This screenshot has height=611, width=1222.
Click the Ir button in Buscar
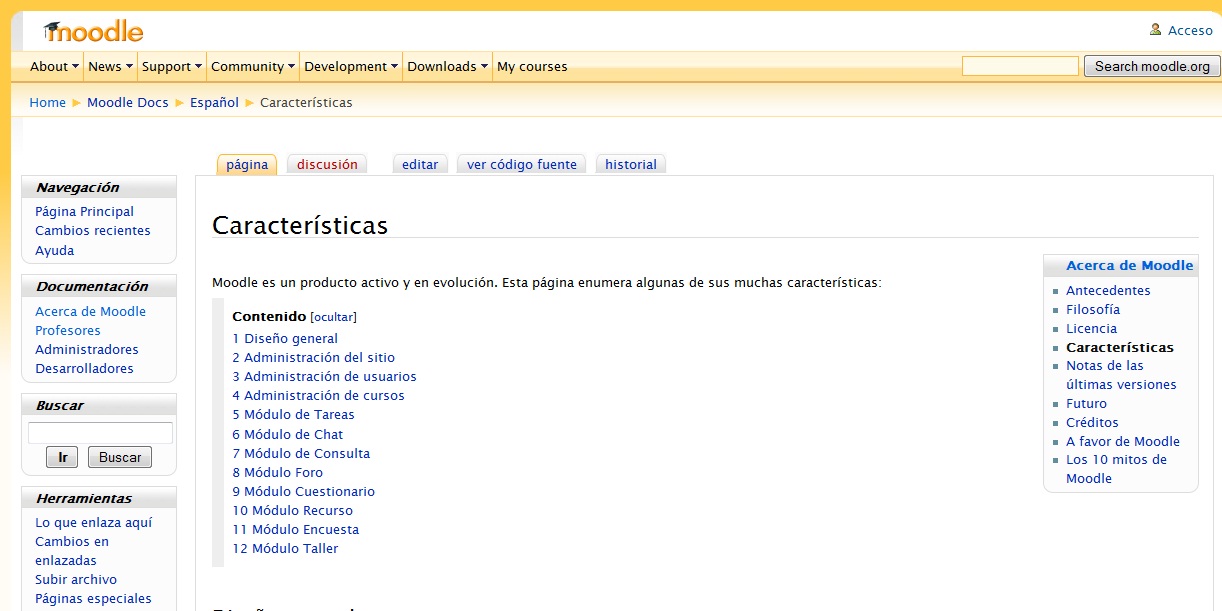pos(62,457)
